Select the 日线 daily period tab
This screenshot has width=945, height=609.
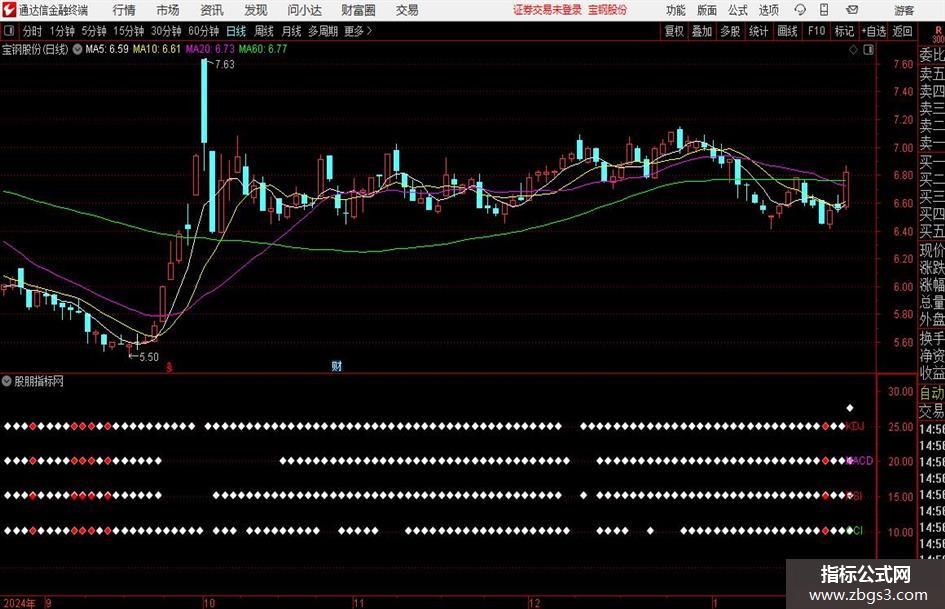[x=236, y=31]
